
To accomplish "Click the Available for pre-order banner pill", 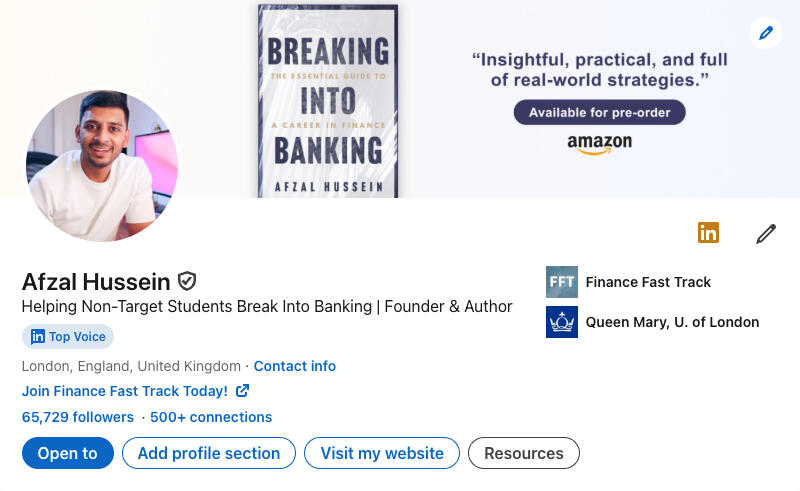I will pyautogui.click(x=600, y=112).
